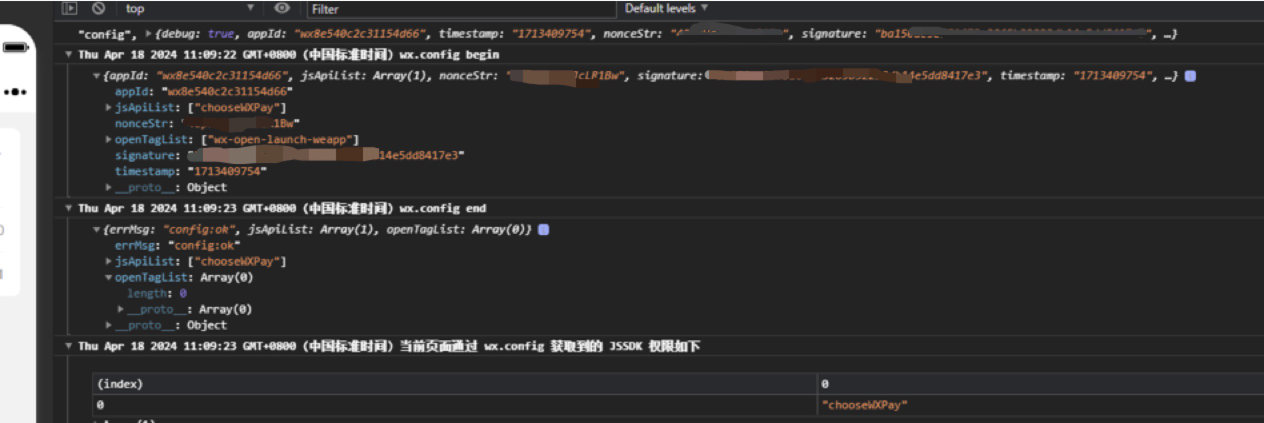Click the "wx.config begin" log message text
Viewport: 1264px width, 423px height.
click(449, 54)
